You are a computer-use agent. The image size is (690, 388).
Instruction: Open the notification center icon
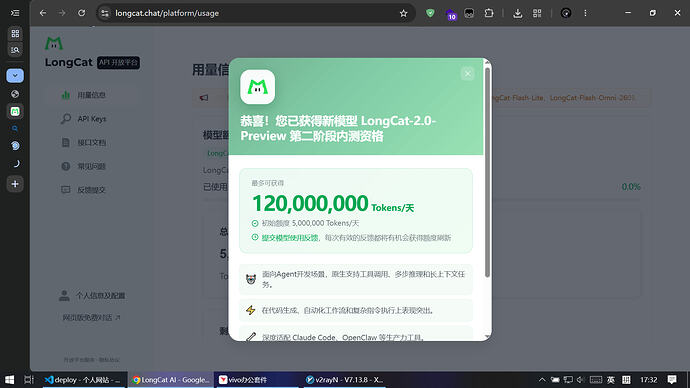click(x=672, y=380)
